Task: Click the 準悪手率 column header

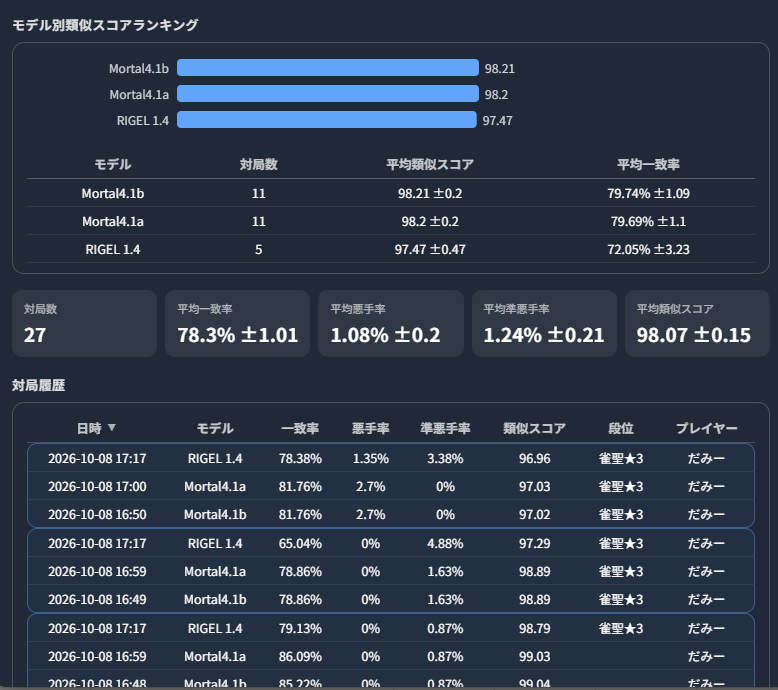Action: (445, 428)
